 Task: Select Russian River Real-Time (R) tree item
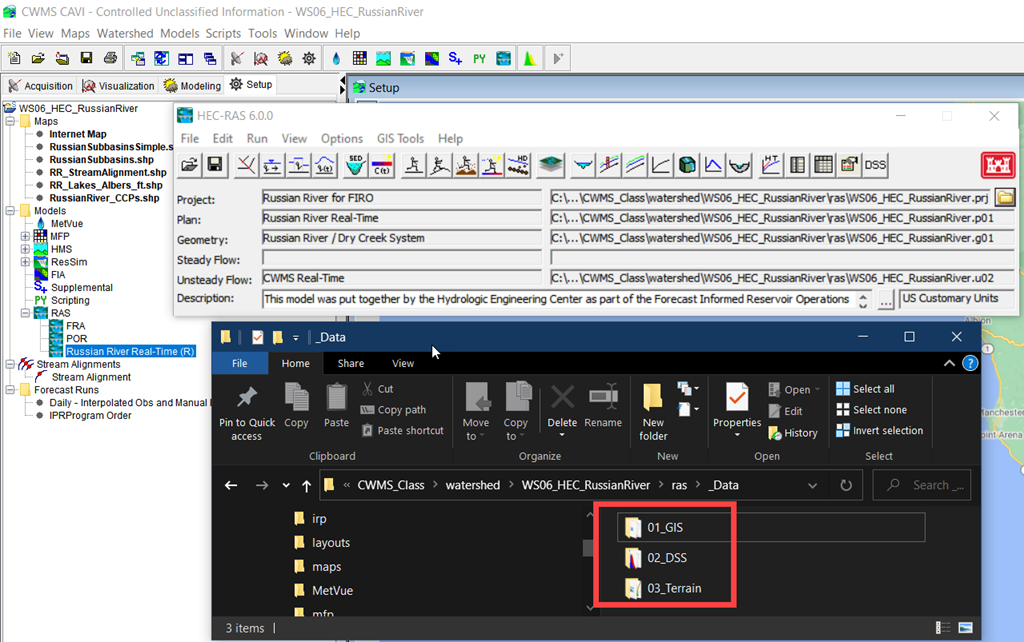click(x=130, y=351)
